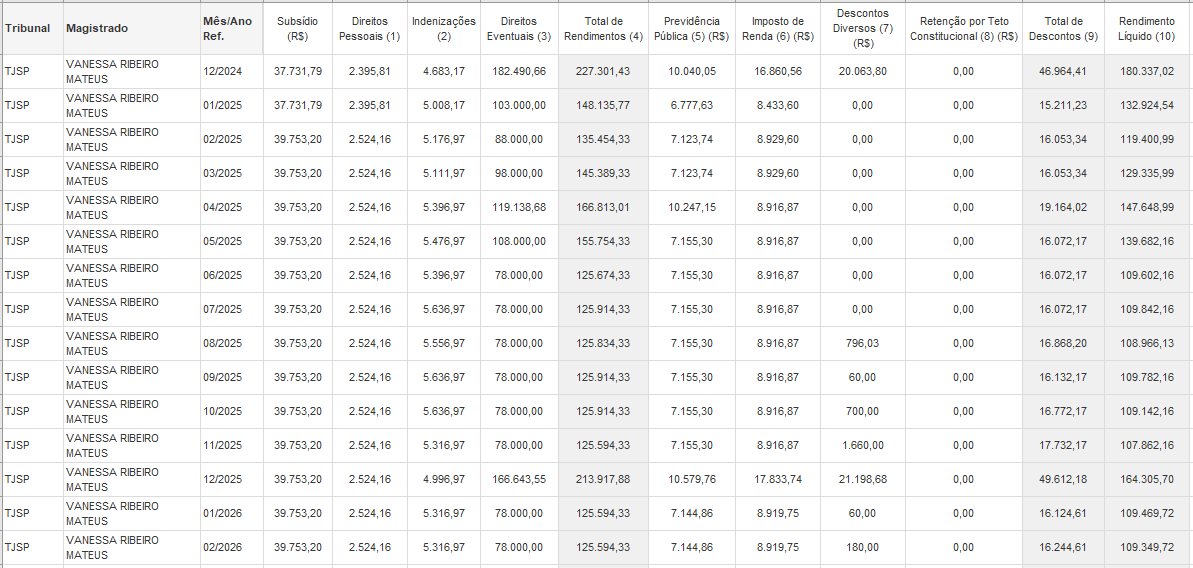Click the 5.476,97 indenizações cell
The width and height of the screenshot is (1193, 568).
point(444,241)
